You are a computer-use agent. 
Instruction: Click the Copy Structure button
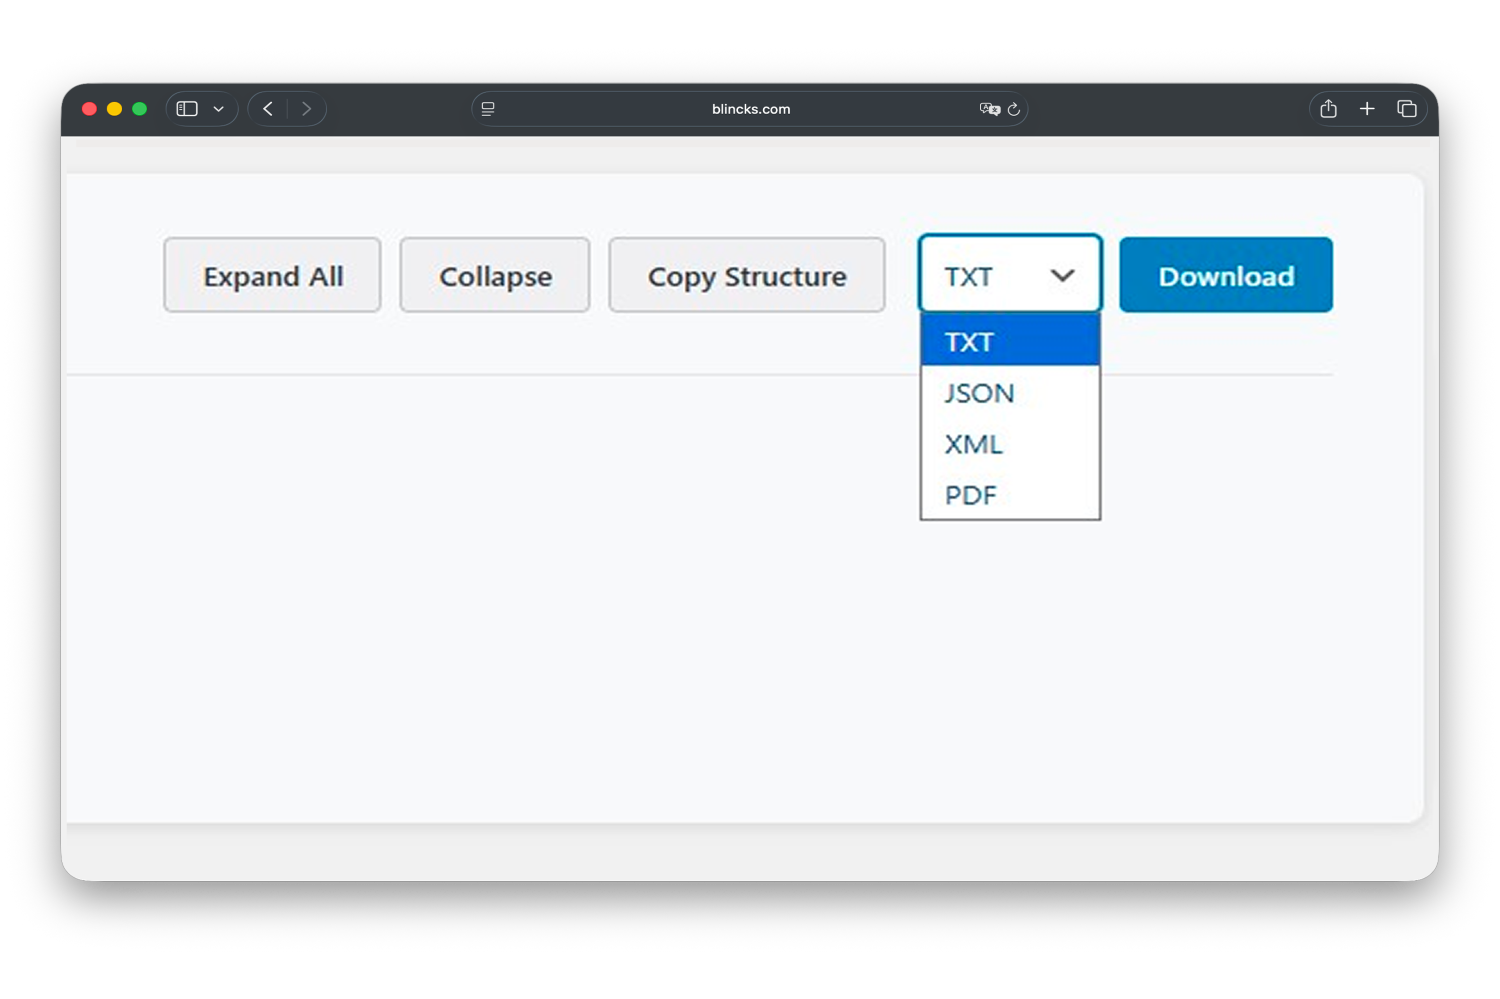(x=746, y=275)
